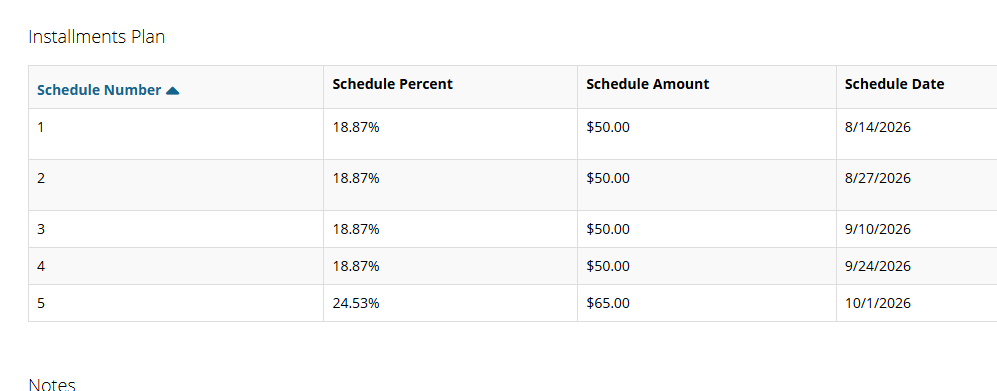Click the Schedule Percent column header
Viewport: 997px width, 391px height.
392,84
